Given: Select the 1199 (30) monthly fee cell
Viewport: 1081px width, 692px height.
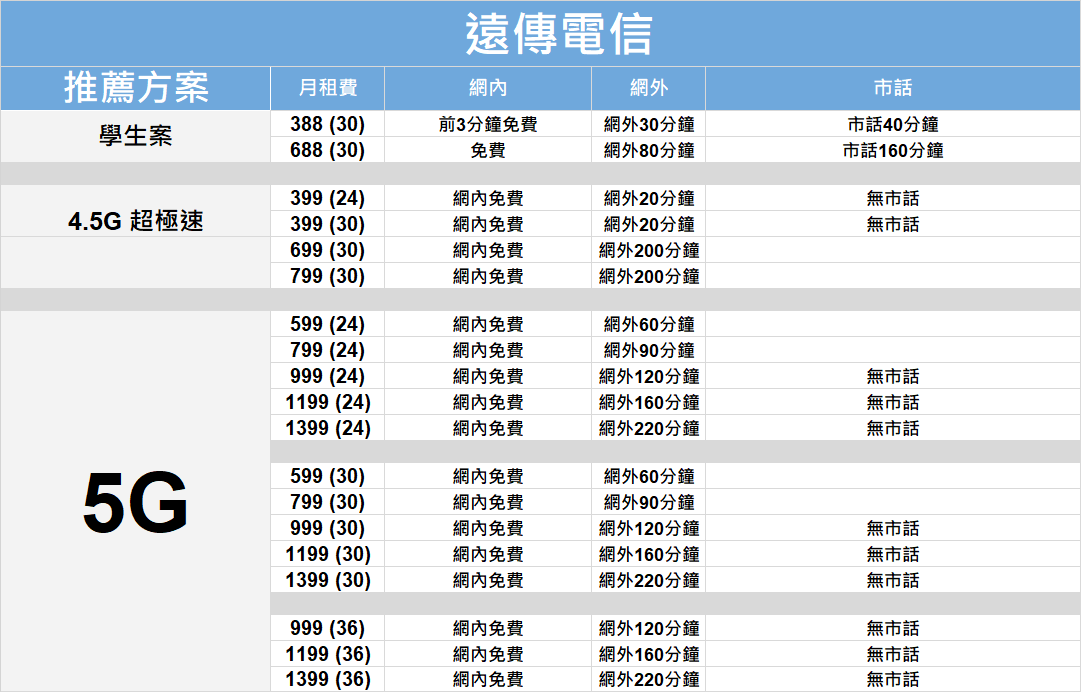Looking at the screenshot, I should click(327, 554).
